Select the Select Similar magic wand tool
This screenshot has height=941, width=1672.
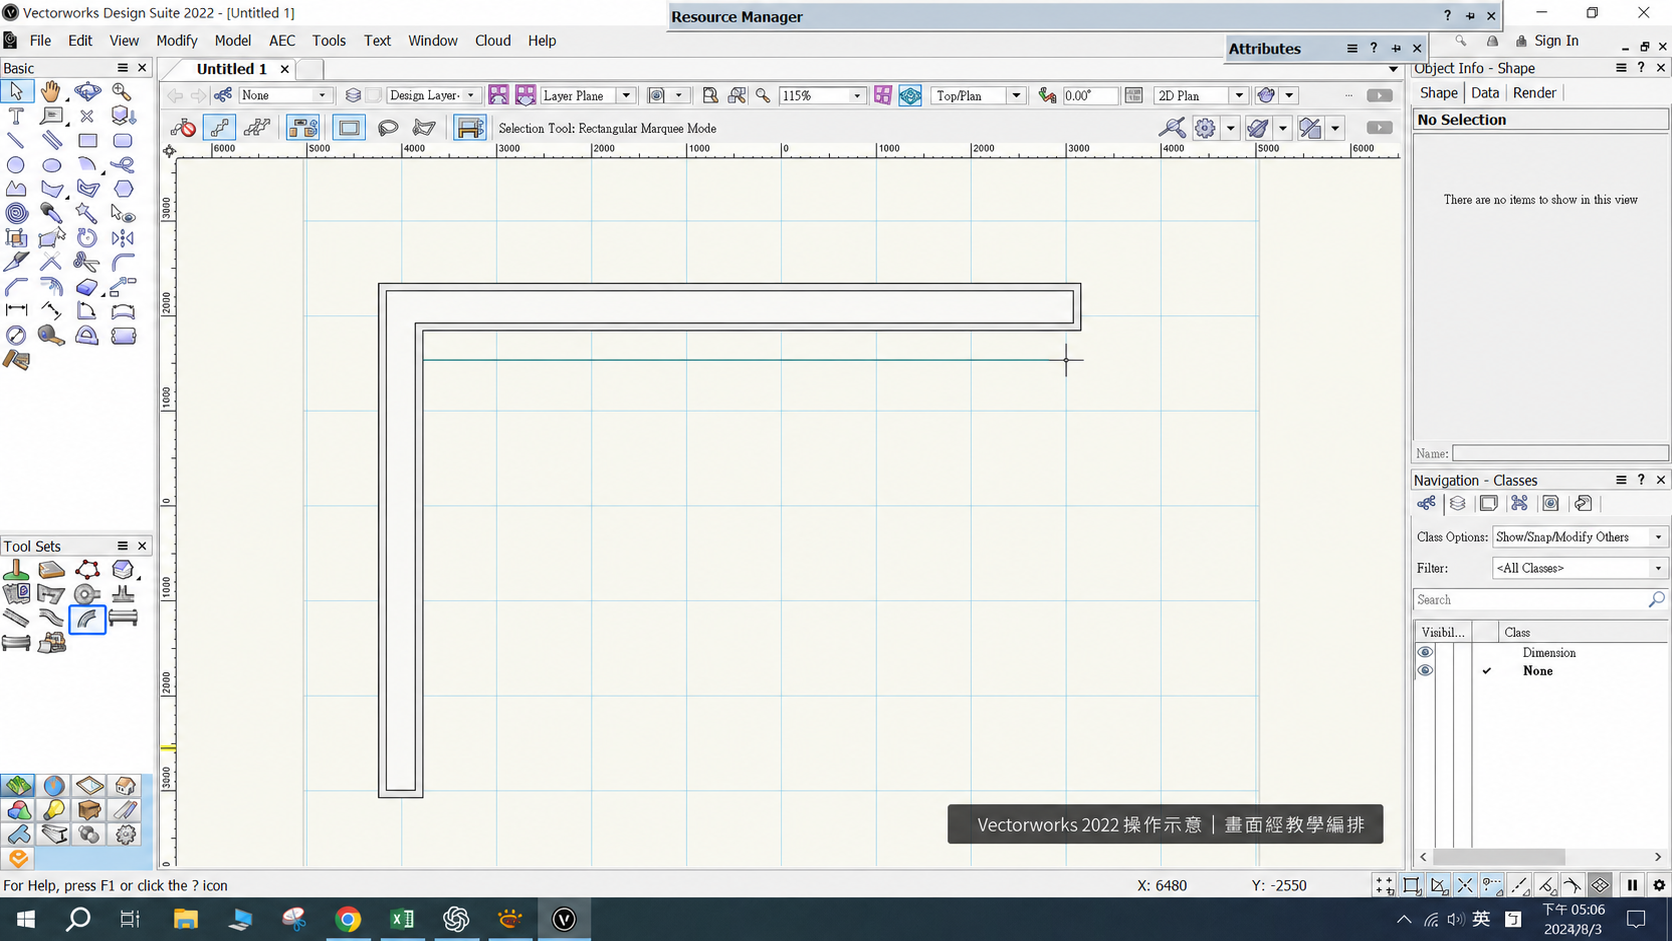coord(87,213)
